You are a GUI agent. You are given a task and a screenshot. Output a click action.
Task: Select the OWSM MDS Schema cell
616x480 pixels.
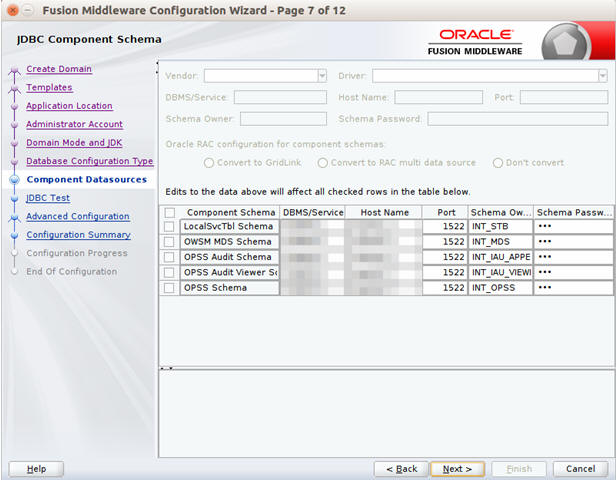pyautogui.click(x=230, y=242)
